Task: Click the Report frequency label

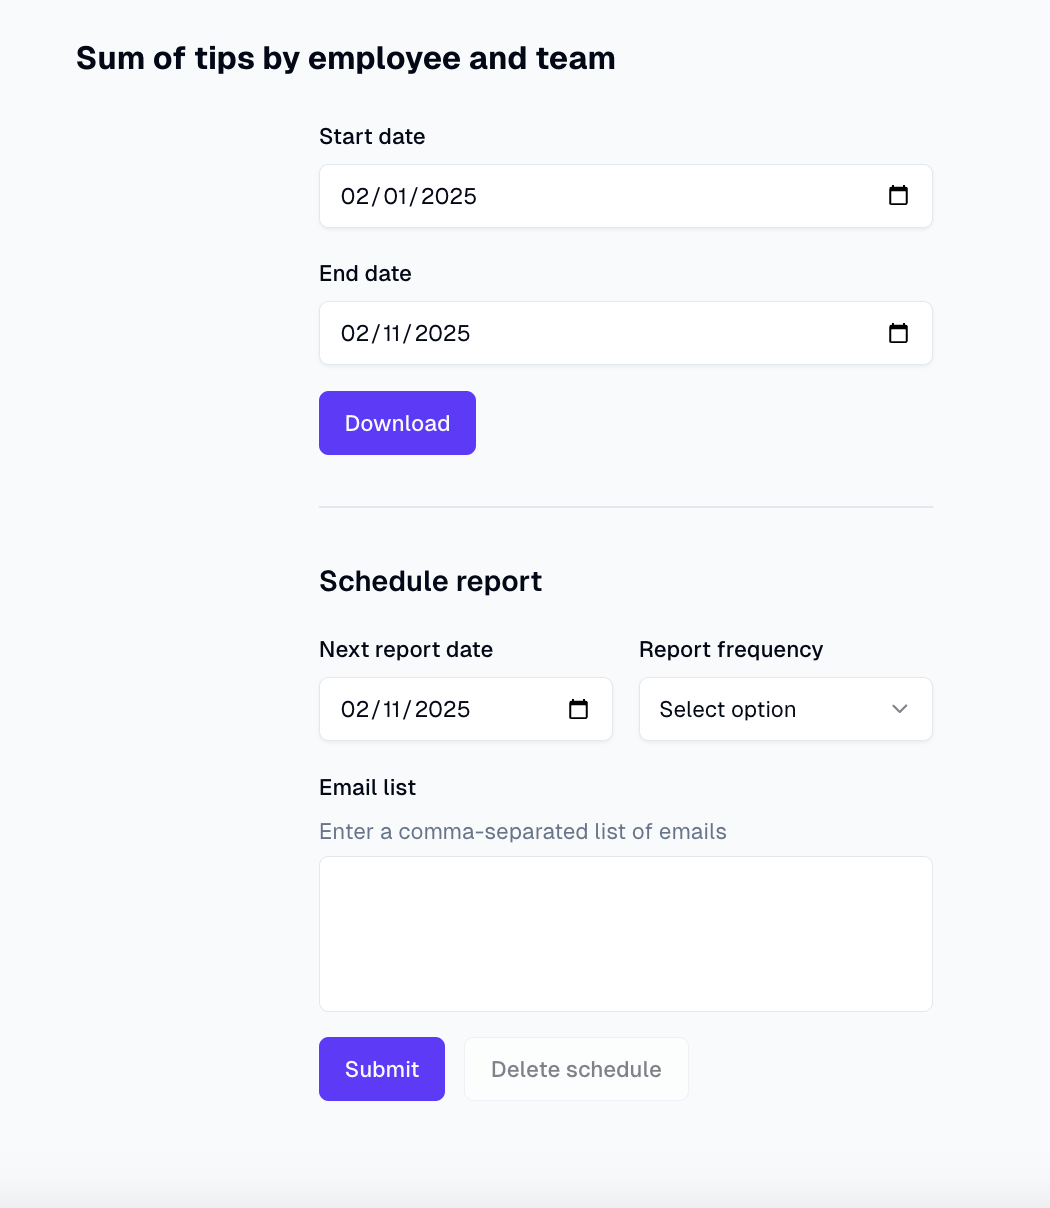Action: pos(731,649)
